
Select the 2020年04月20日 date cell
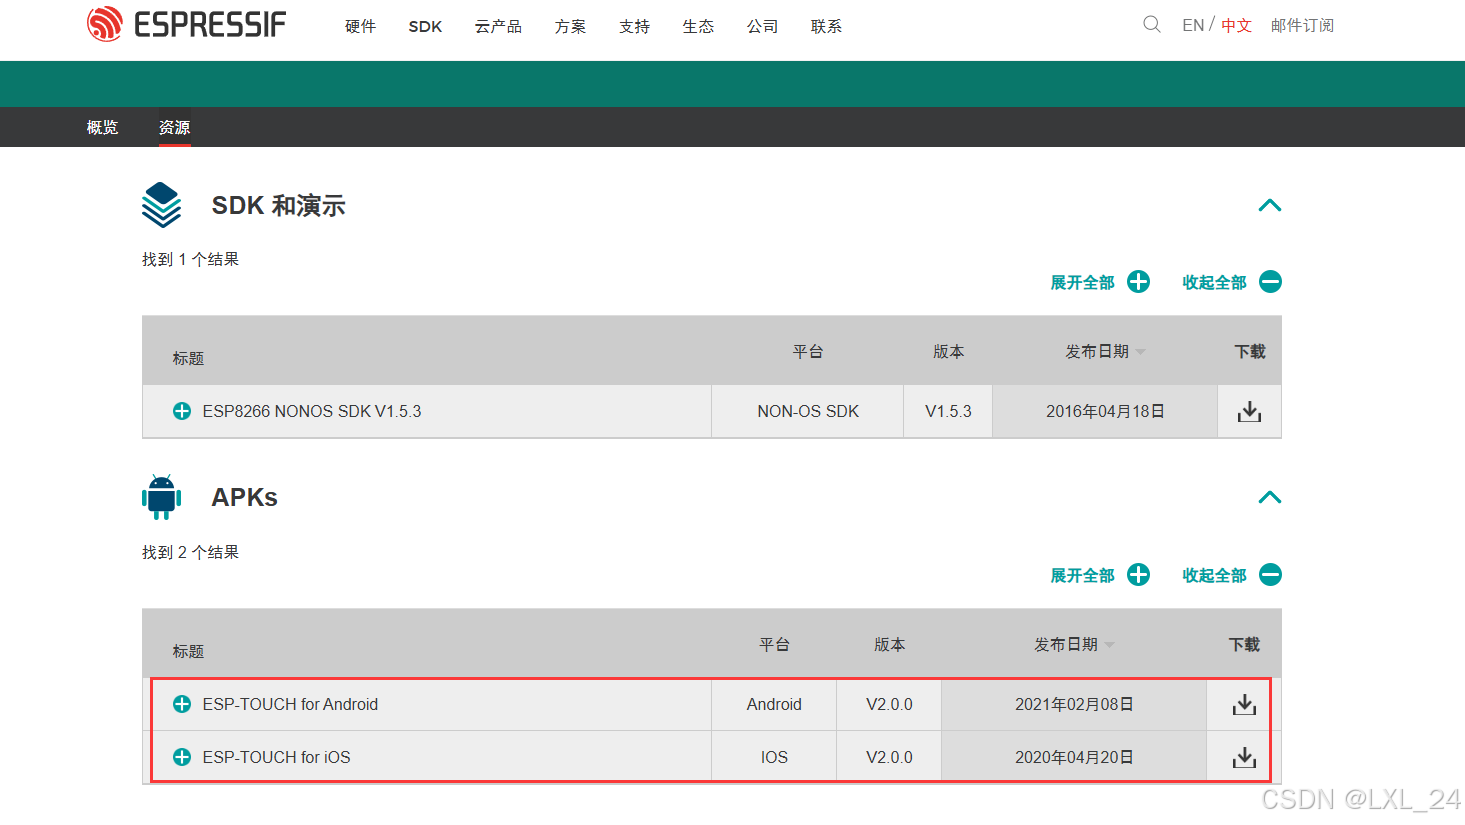pyautogui.click(x=1074, y=757)
